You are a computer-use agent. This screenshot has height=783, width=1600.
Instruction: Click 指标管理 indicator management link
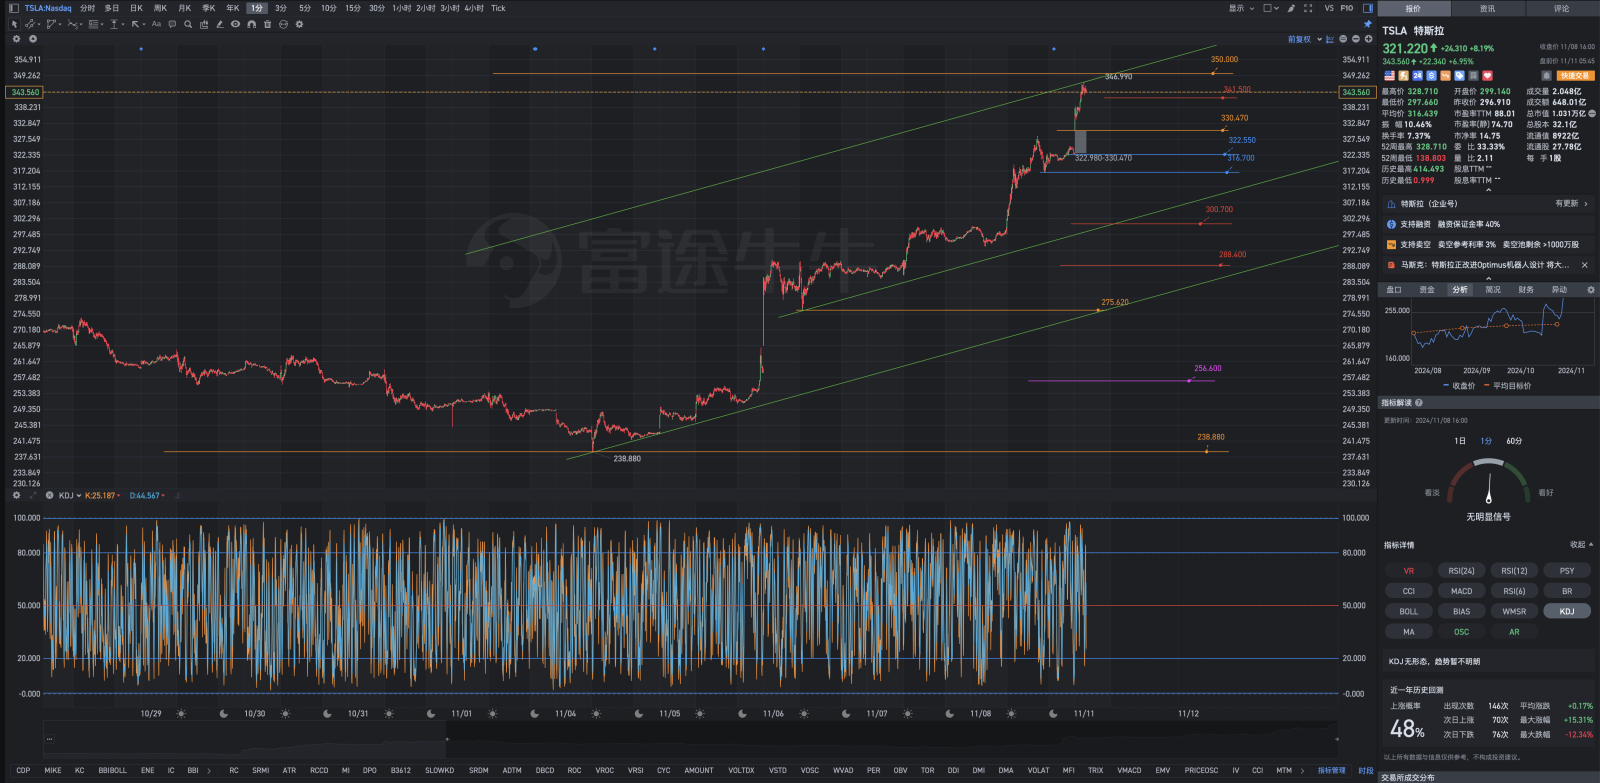1331,771
